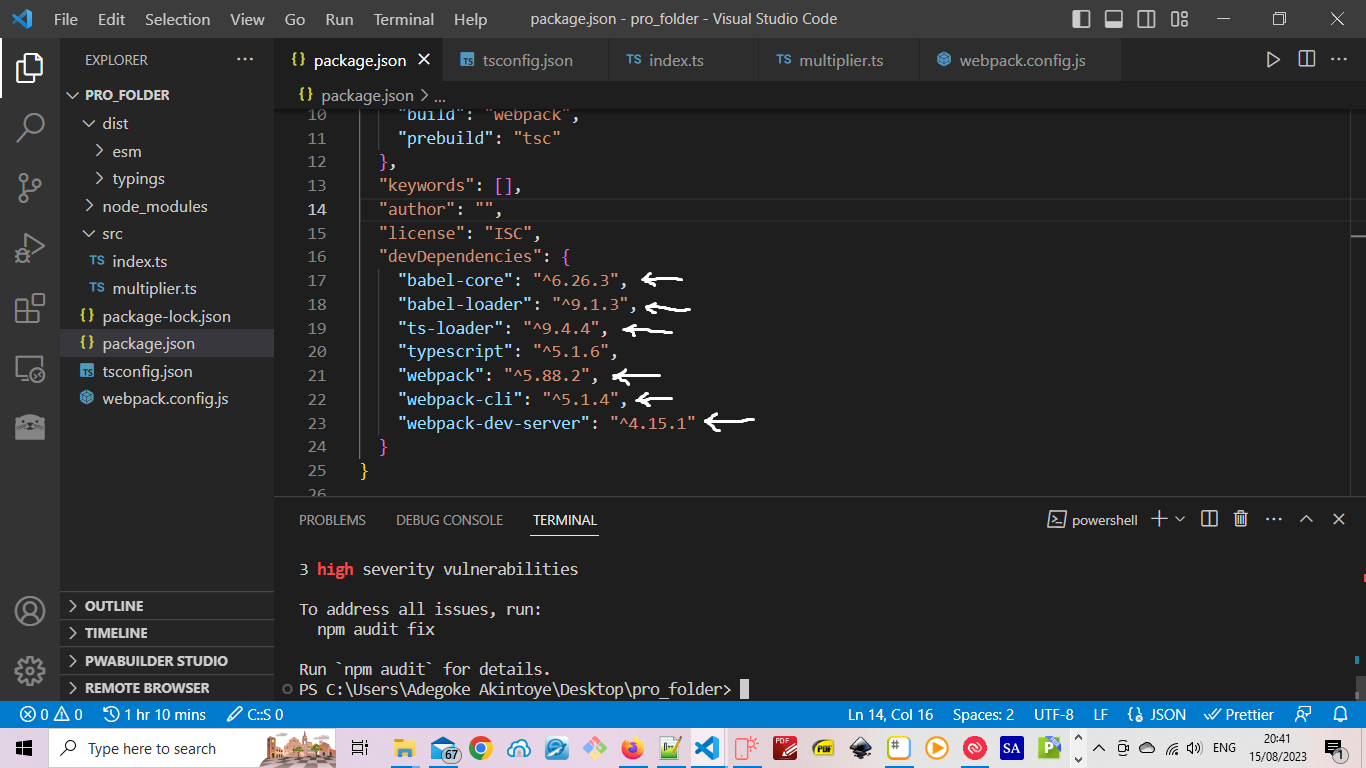The height and width of the screenshot is (768, 1366).
Task: Kill terminal with trash icon
Action: click(x=1240, y=519)
